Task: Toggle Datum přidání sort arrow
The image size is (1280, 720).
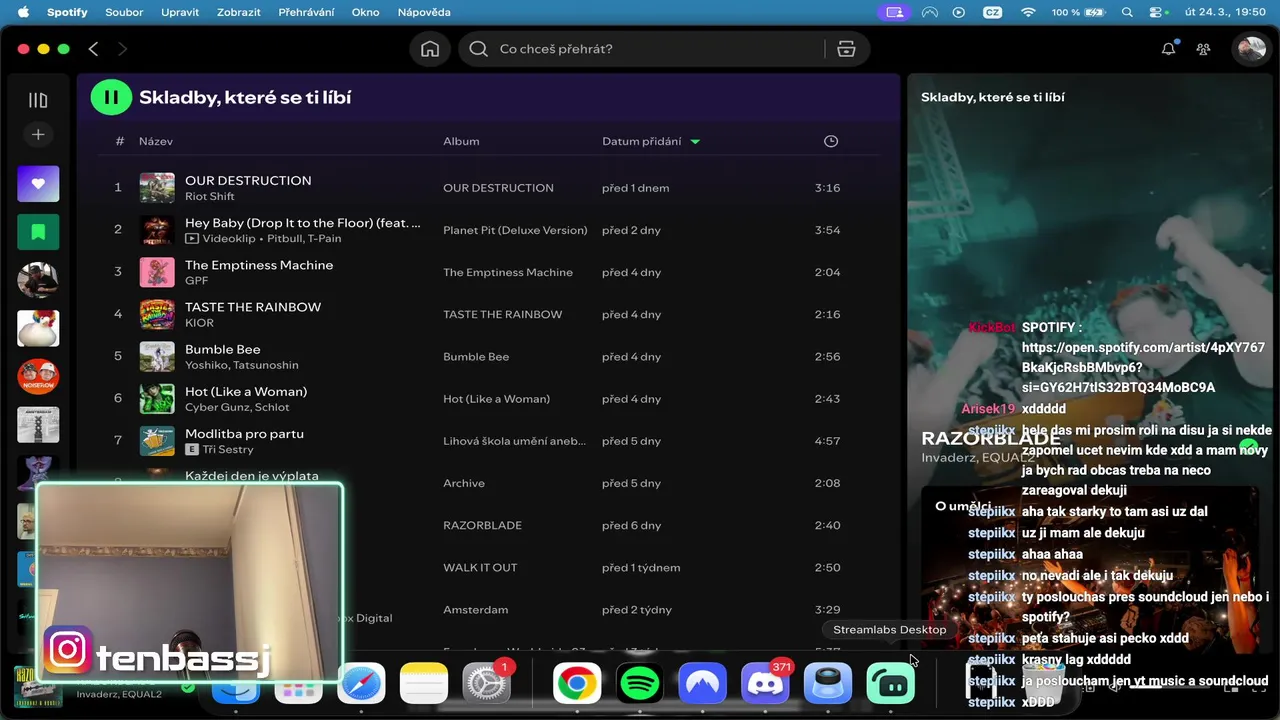Action: (x=695, y=141)
